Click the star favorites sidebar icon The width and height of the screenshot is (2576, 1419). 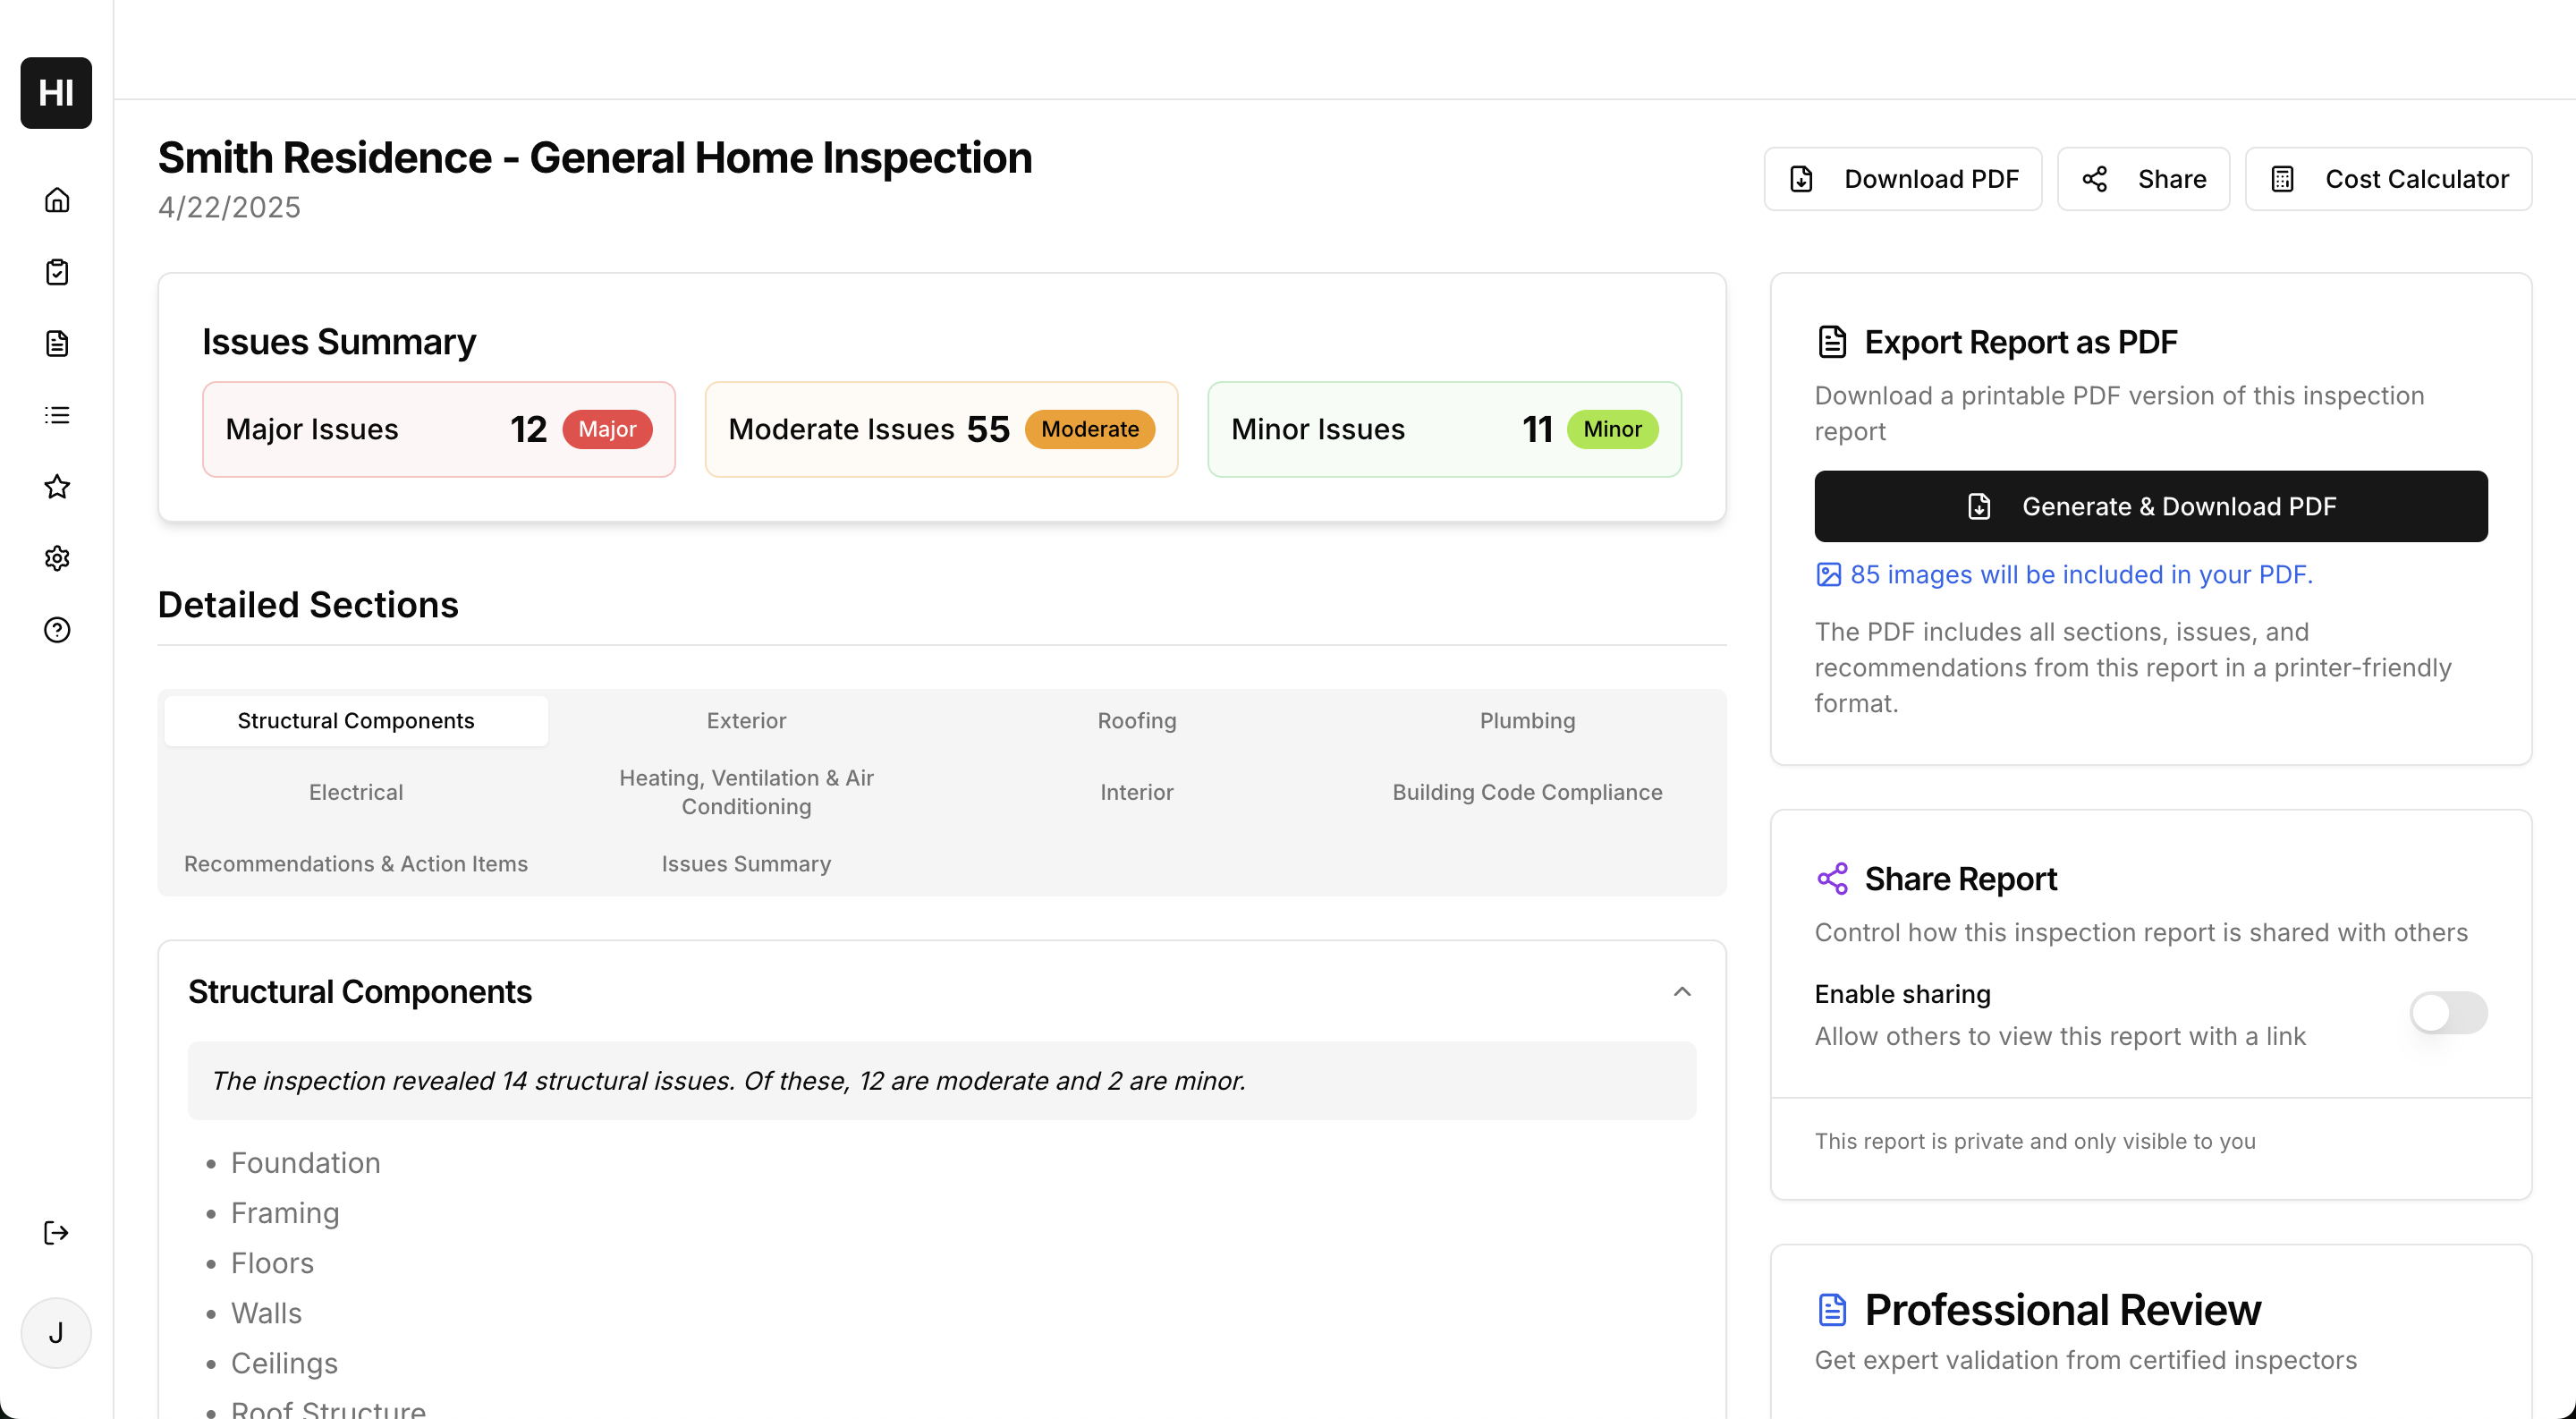(x=57, y=487)
